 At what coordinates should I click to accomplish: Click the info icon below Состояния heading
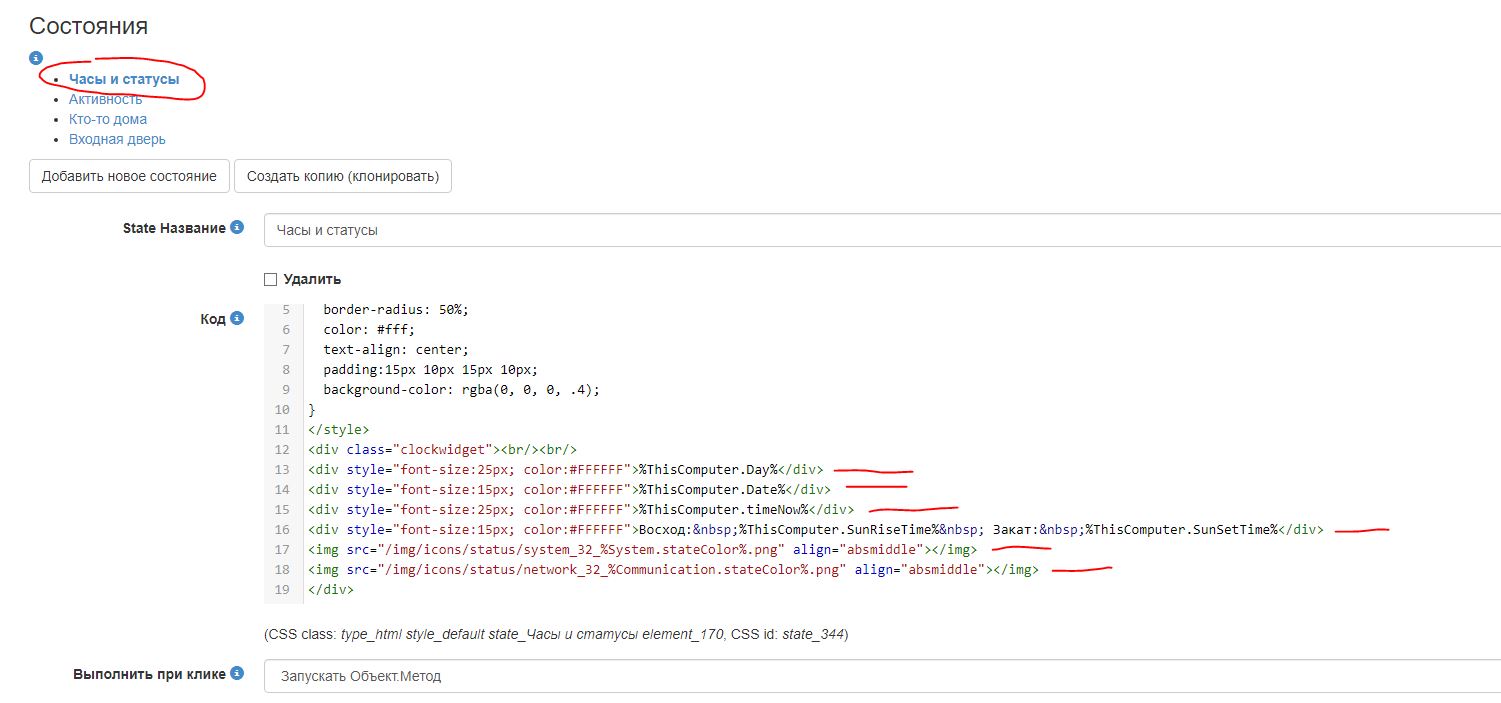[36, 58]
